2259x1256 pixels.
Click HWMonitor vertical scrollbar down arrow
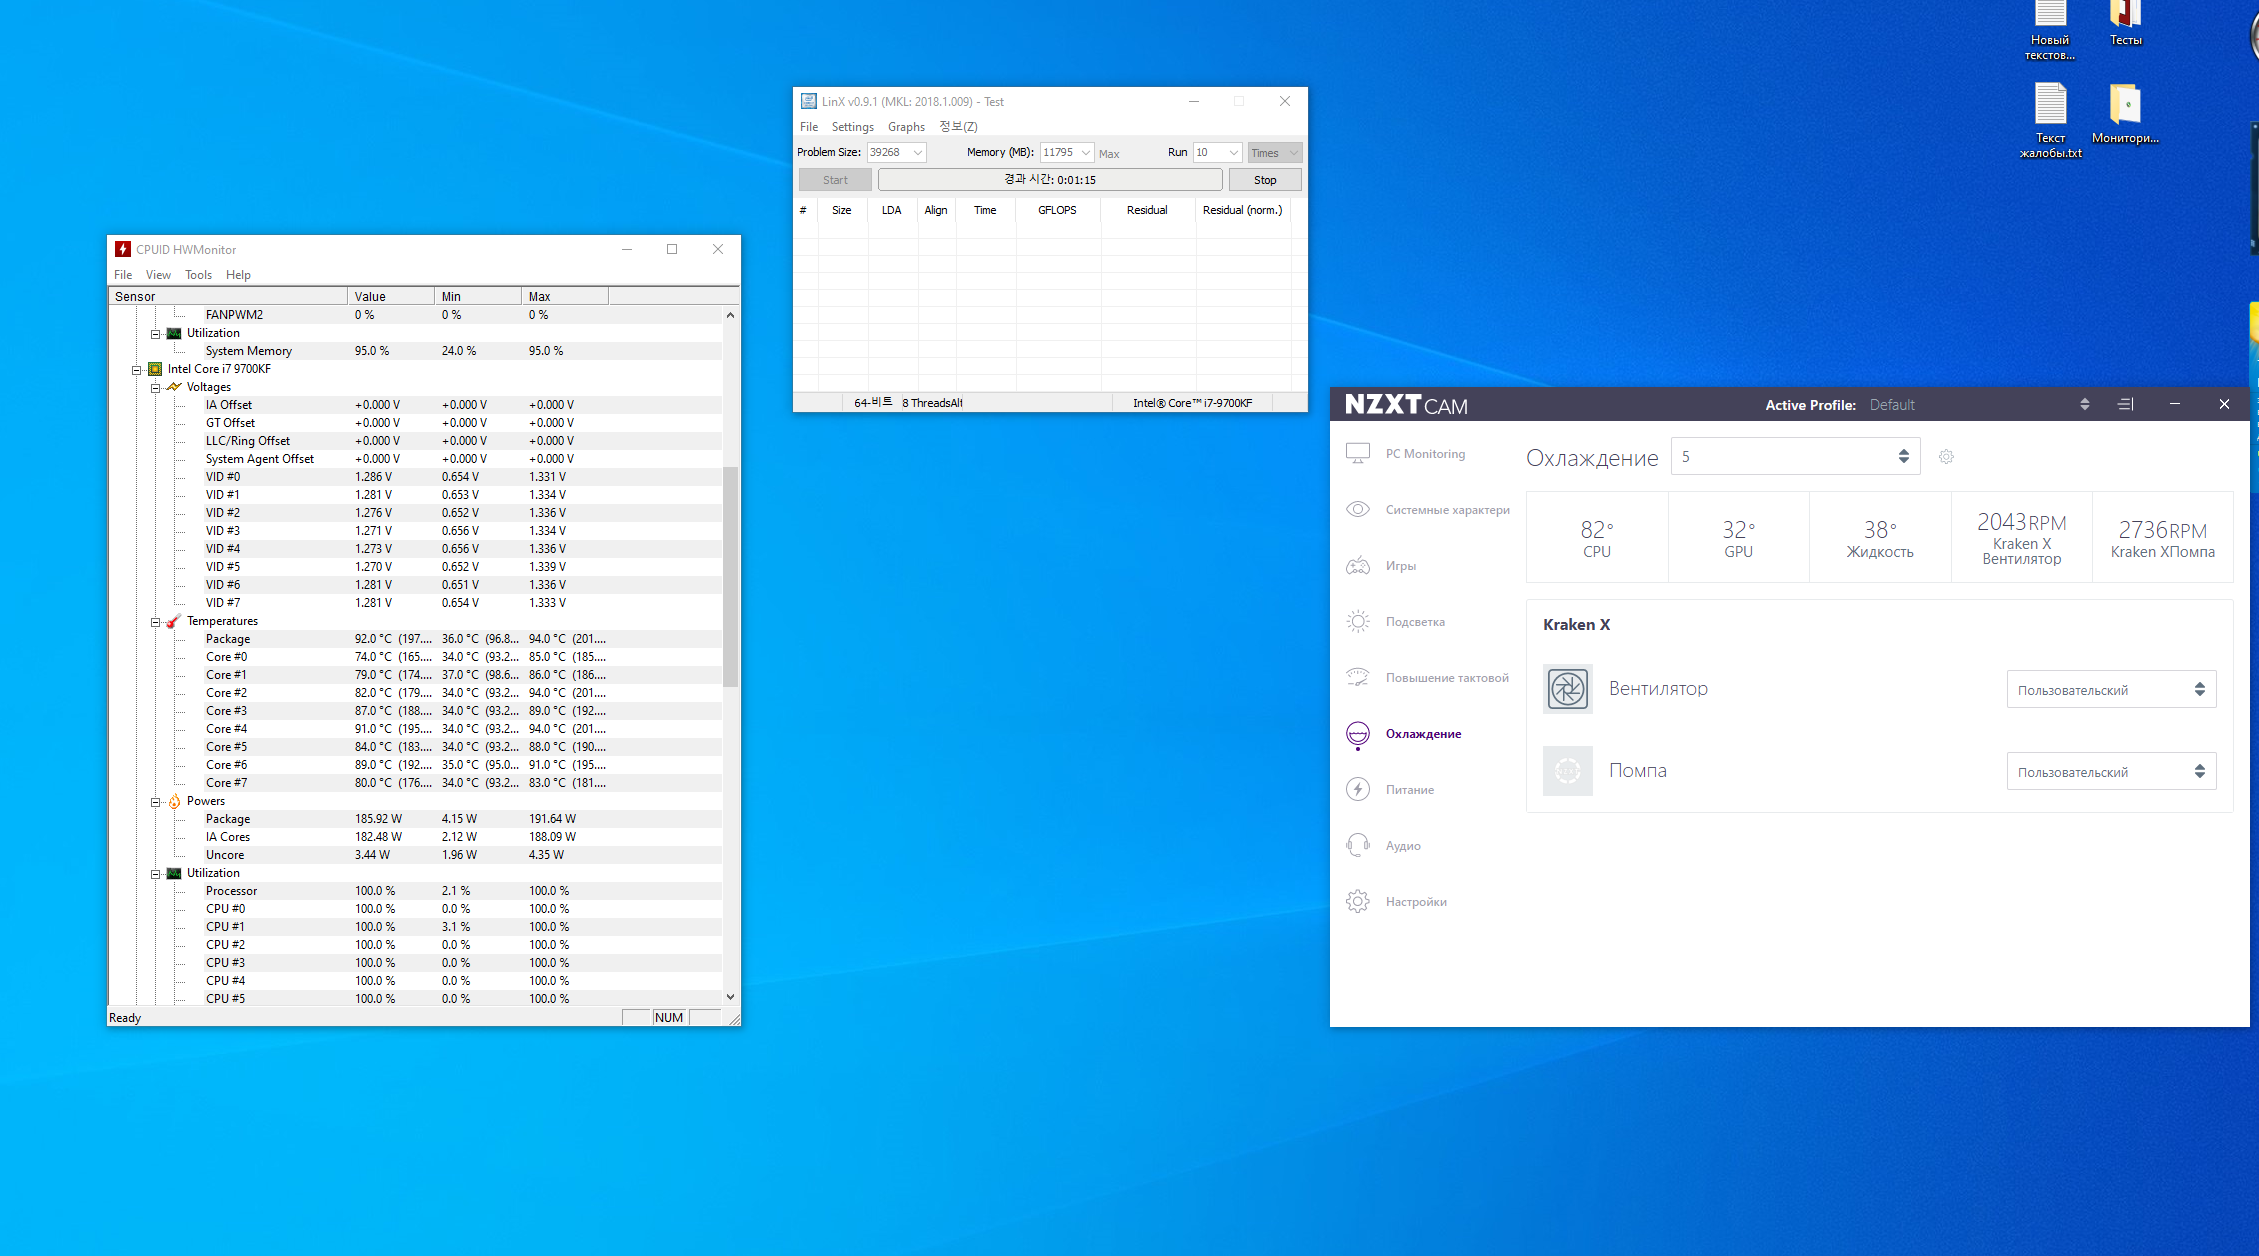[730, 996]
